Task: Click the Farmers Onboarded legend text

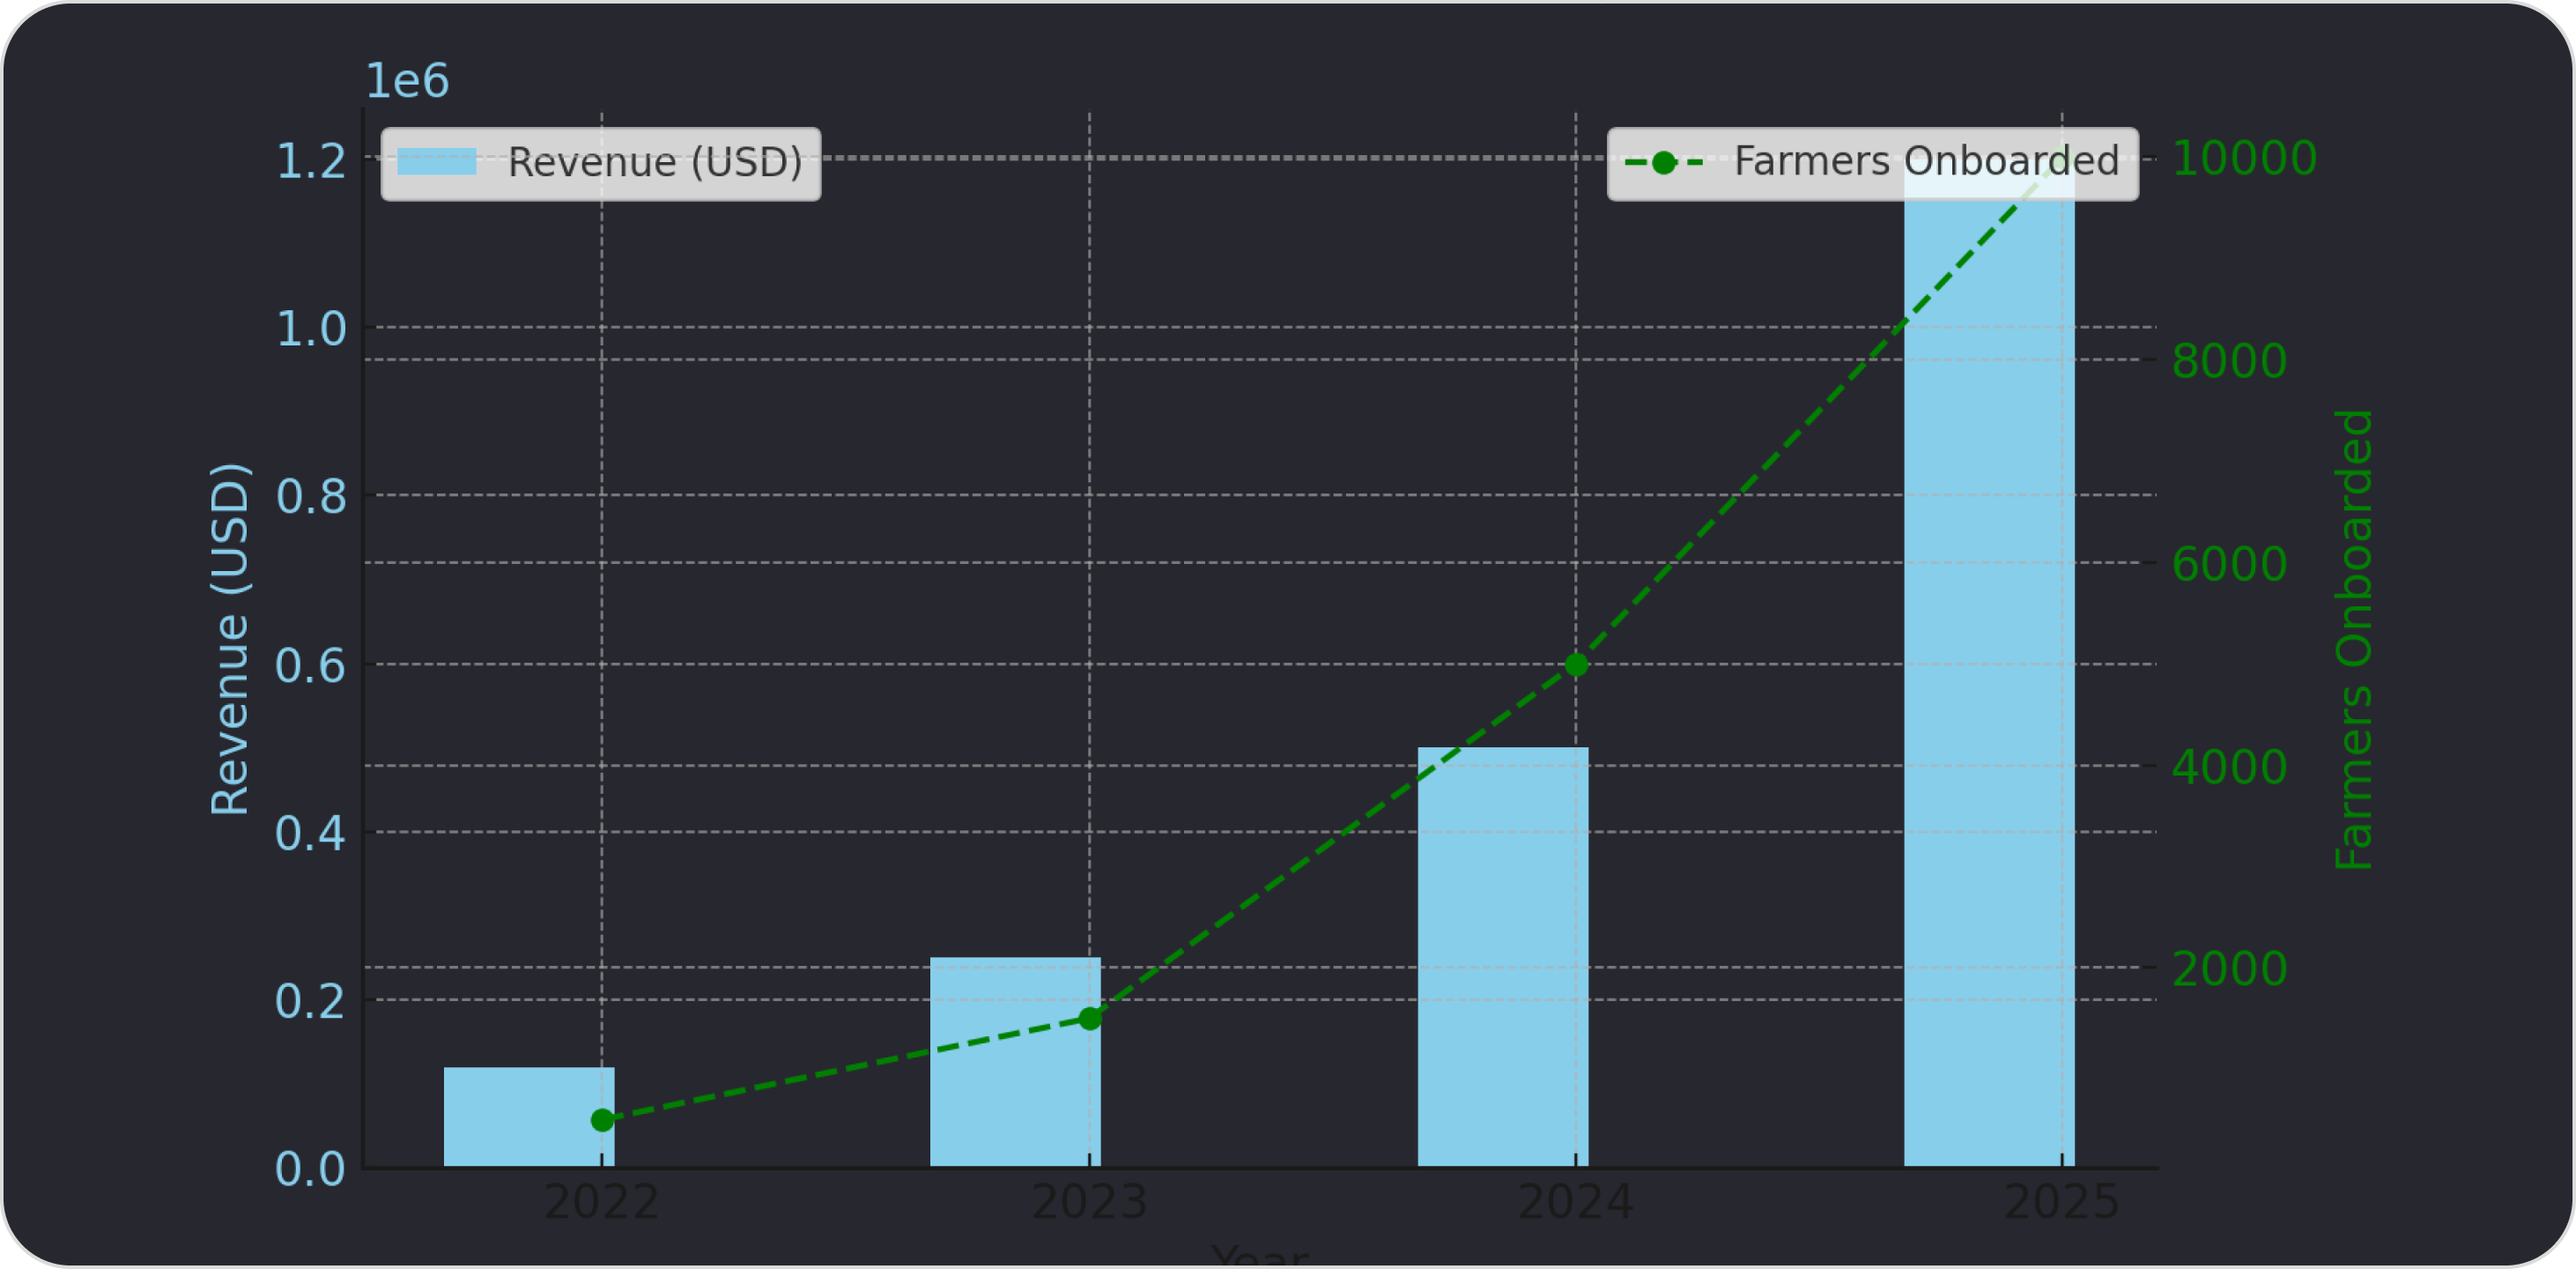Action: pos(1926,161)
